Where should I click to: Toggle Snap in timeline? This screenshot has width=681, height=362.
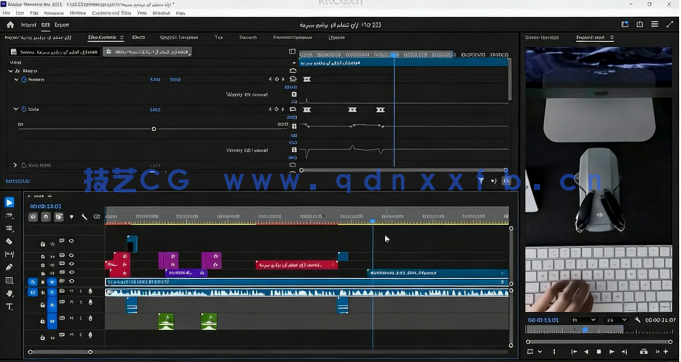(x=46, y=217)
